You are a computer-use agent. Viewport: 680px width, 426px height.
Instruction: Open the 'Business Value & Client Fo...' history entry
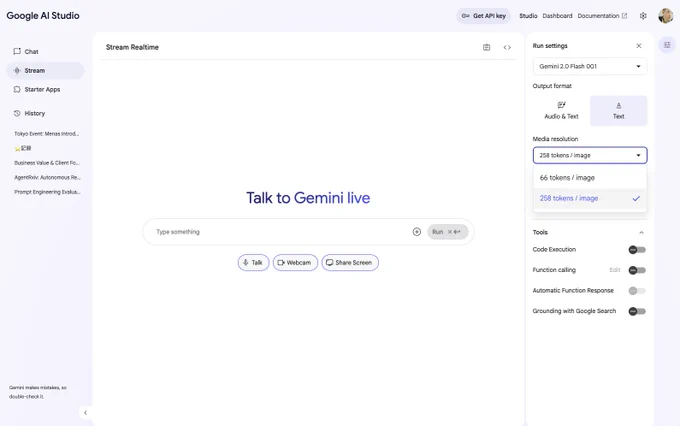click(x=46, y=163)
